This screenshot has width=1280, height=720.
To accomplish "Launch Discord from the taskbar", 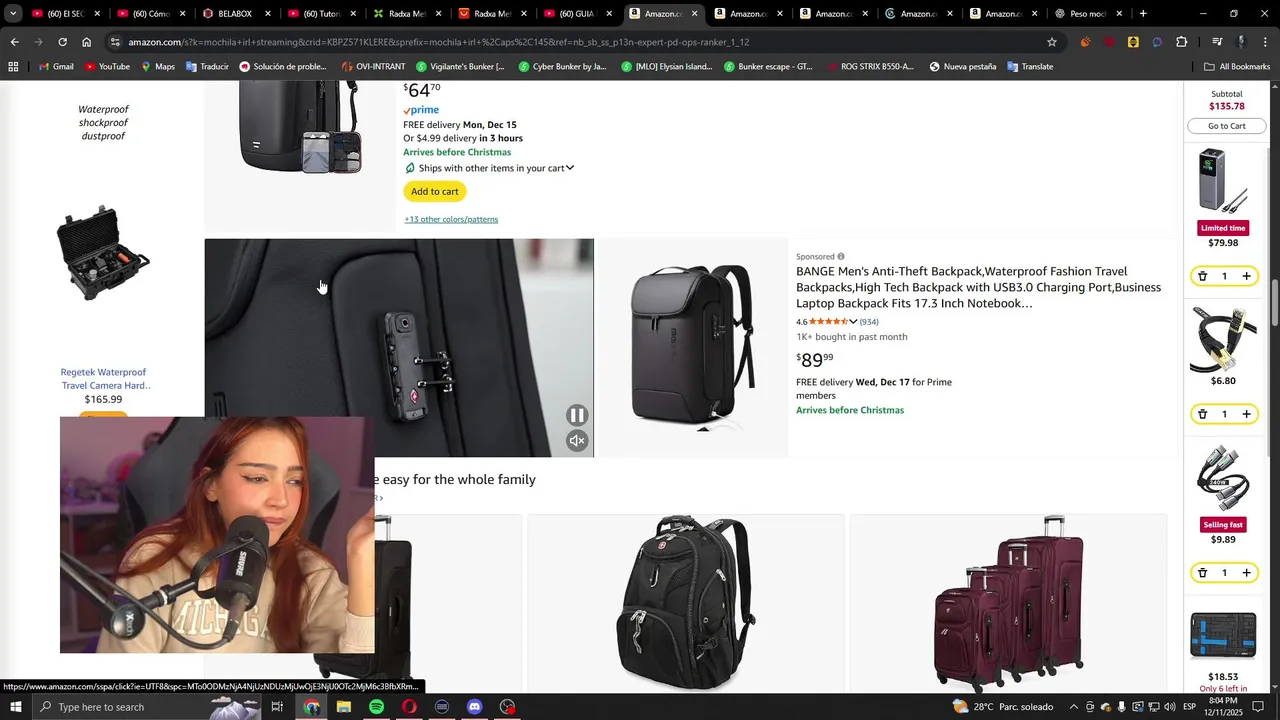I will 474,707.
